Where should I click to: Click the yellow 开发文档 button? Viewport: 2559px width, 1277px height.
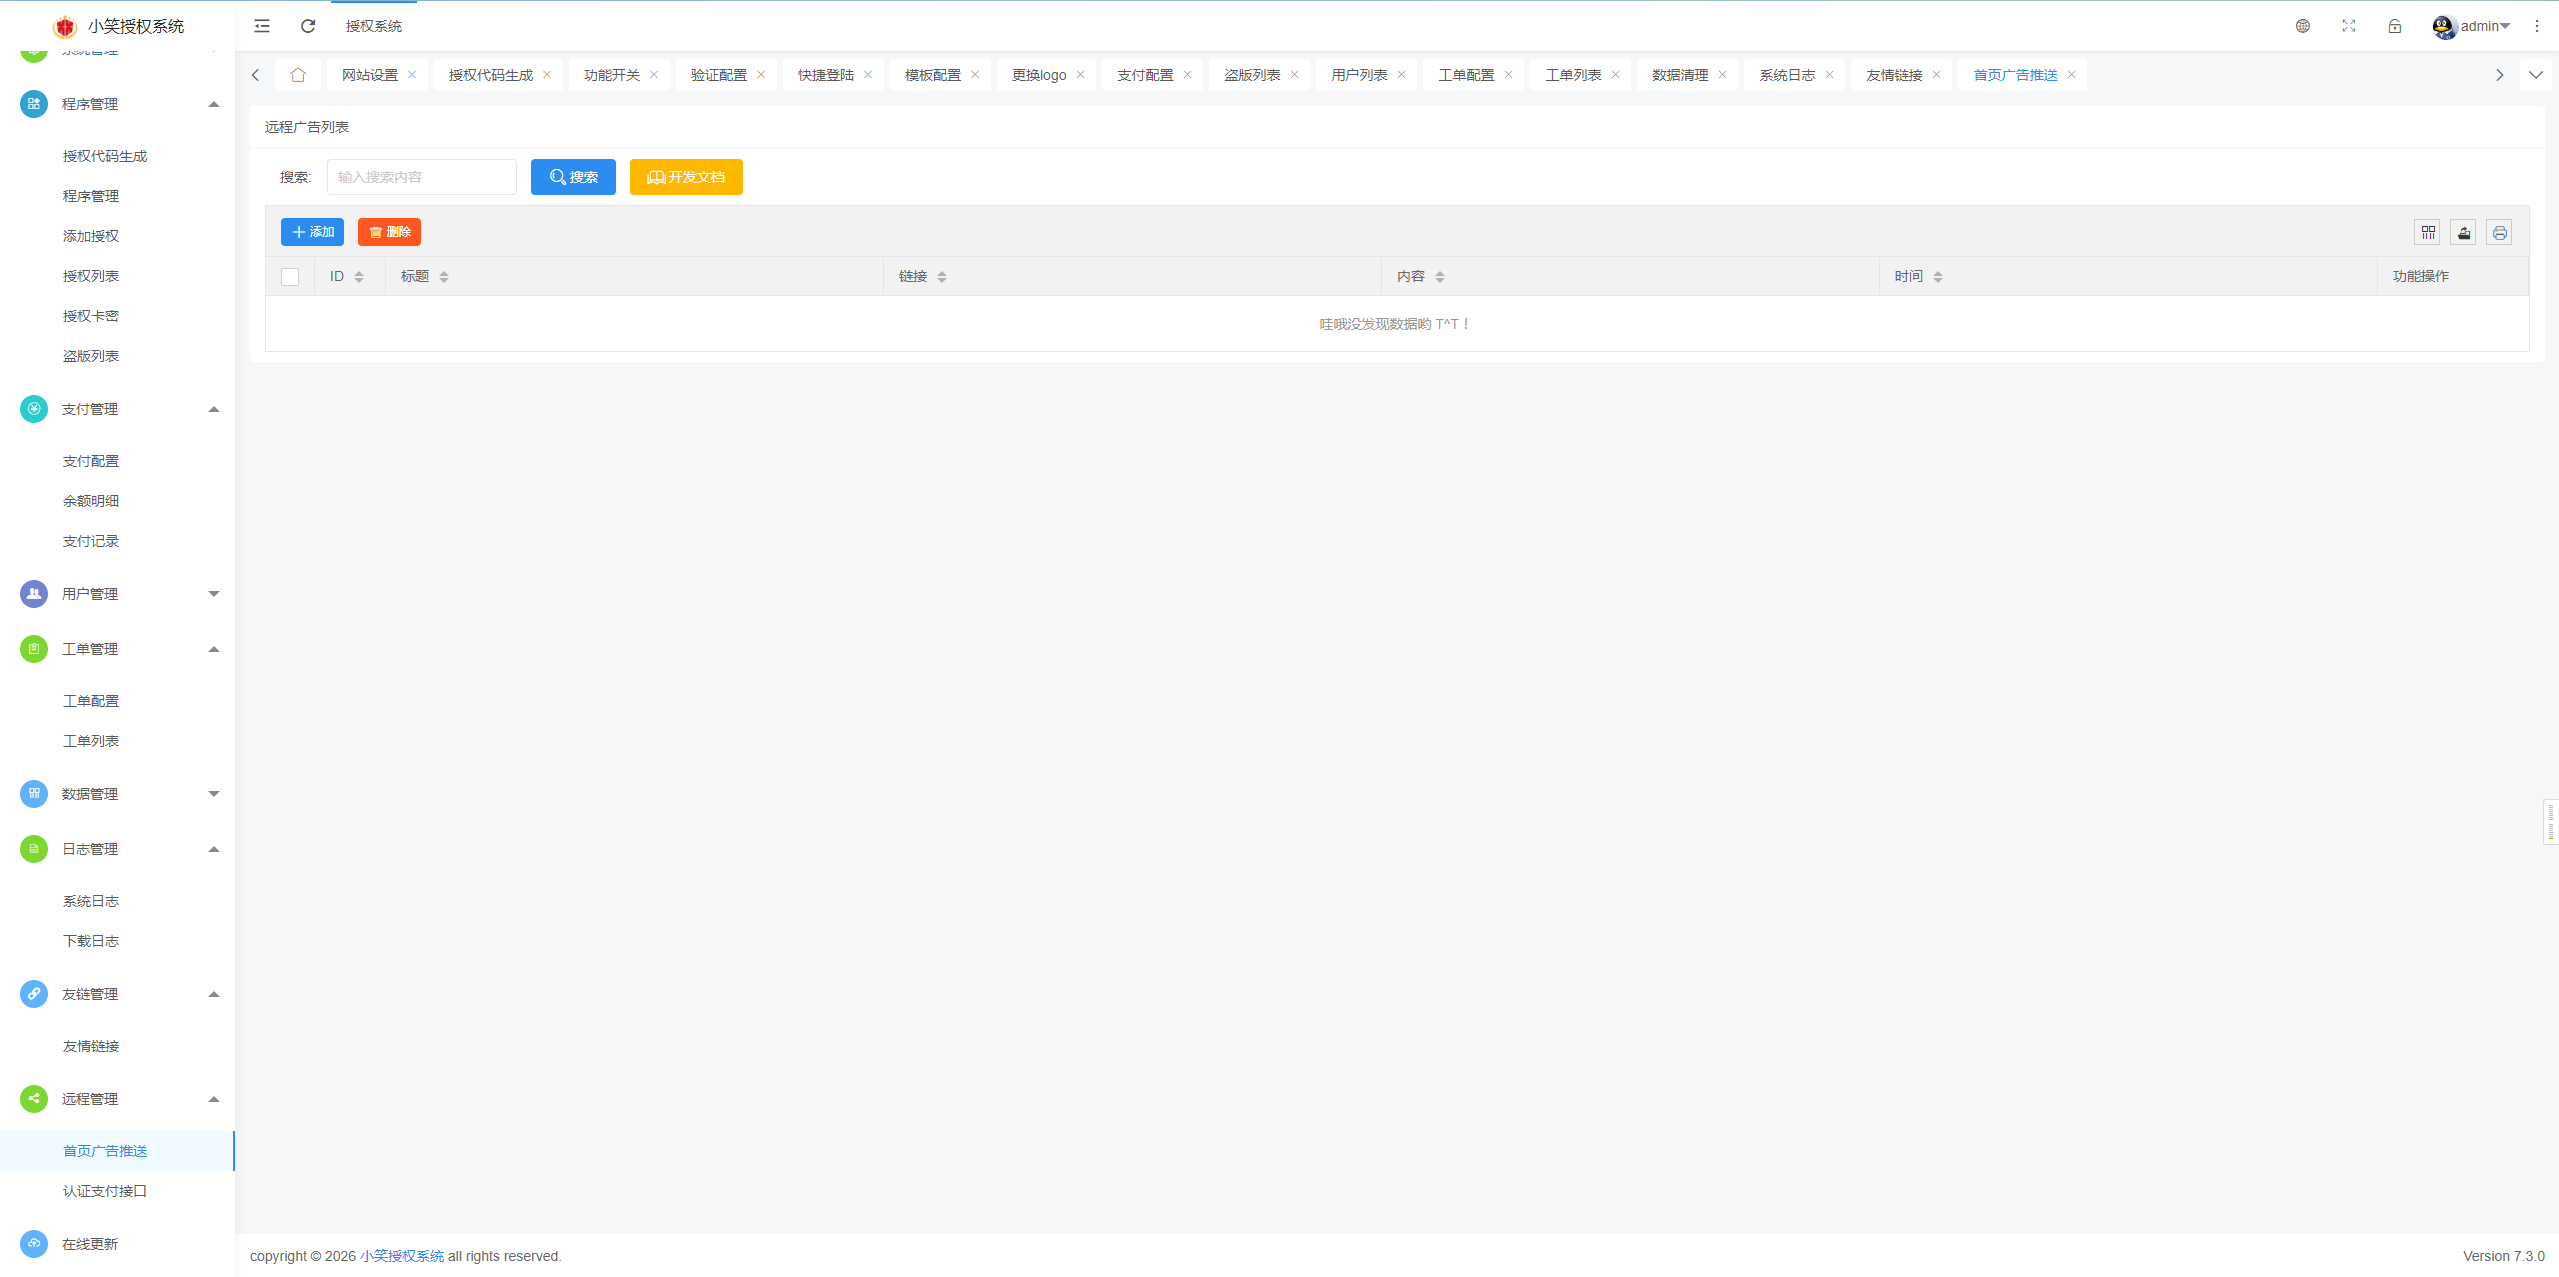point(686,177)
